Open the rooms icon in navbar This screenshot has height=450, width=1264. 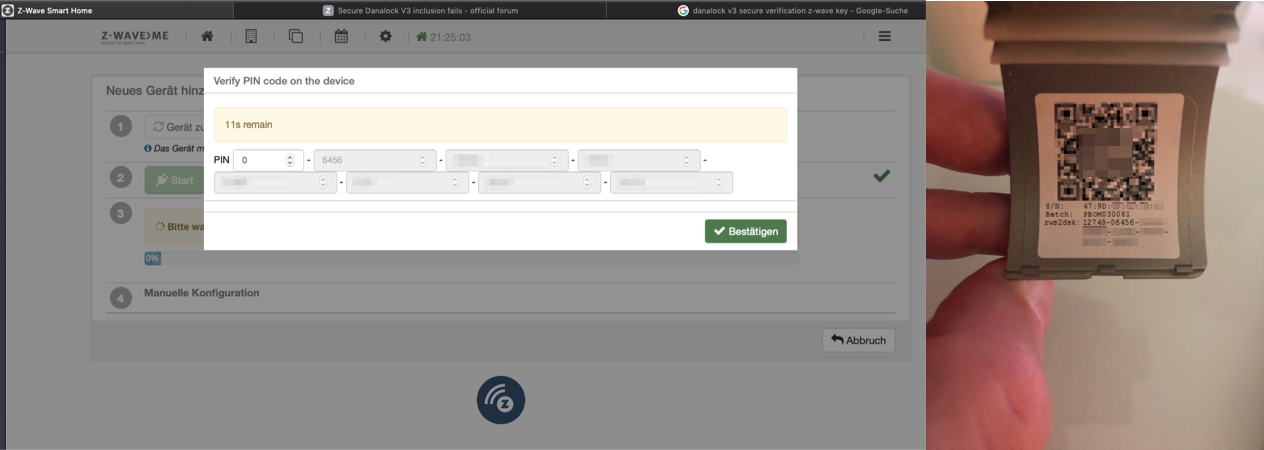(x=251, y=36)
